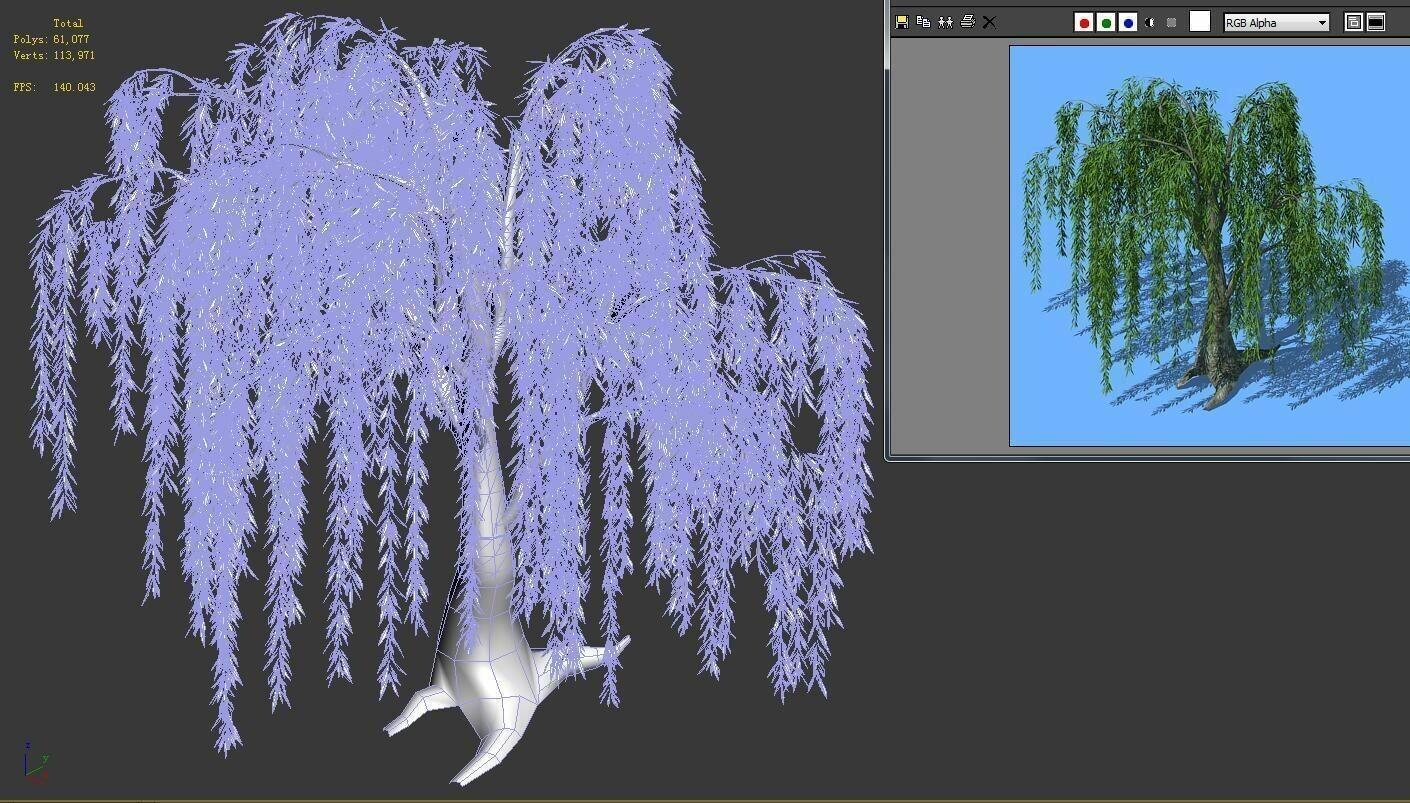Click the white color swatch in render toolbar

pyautogui.click(x=1199, y=21)
